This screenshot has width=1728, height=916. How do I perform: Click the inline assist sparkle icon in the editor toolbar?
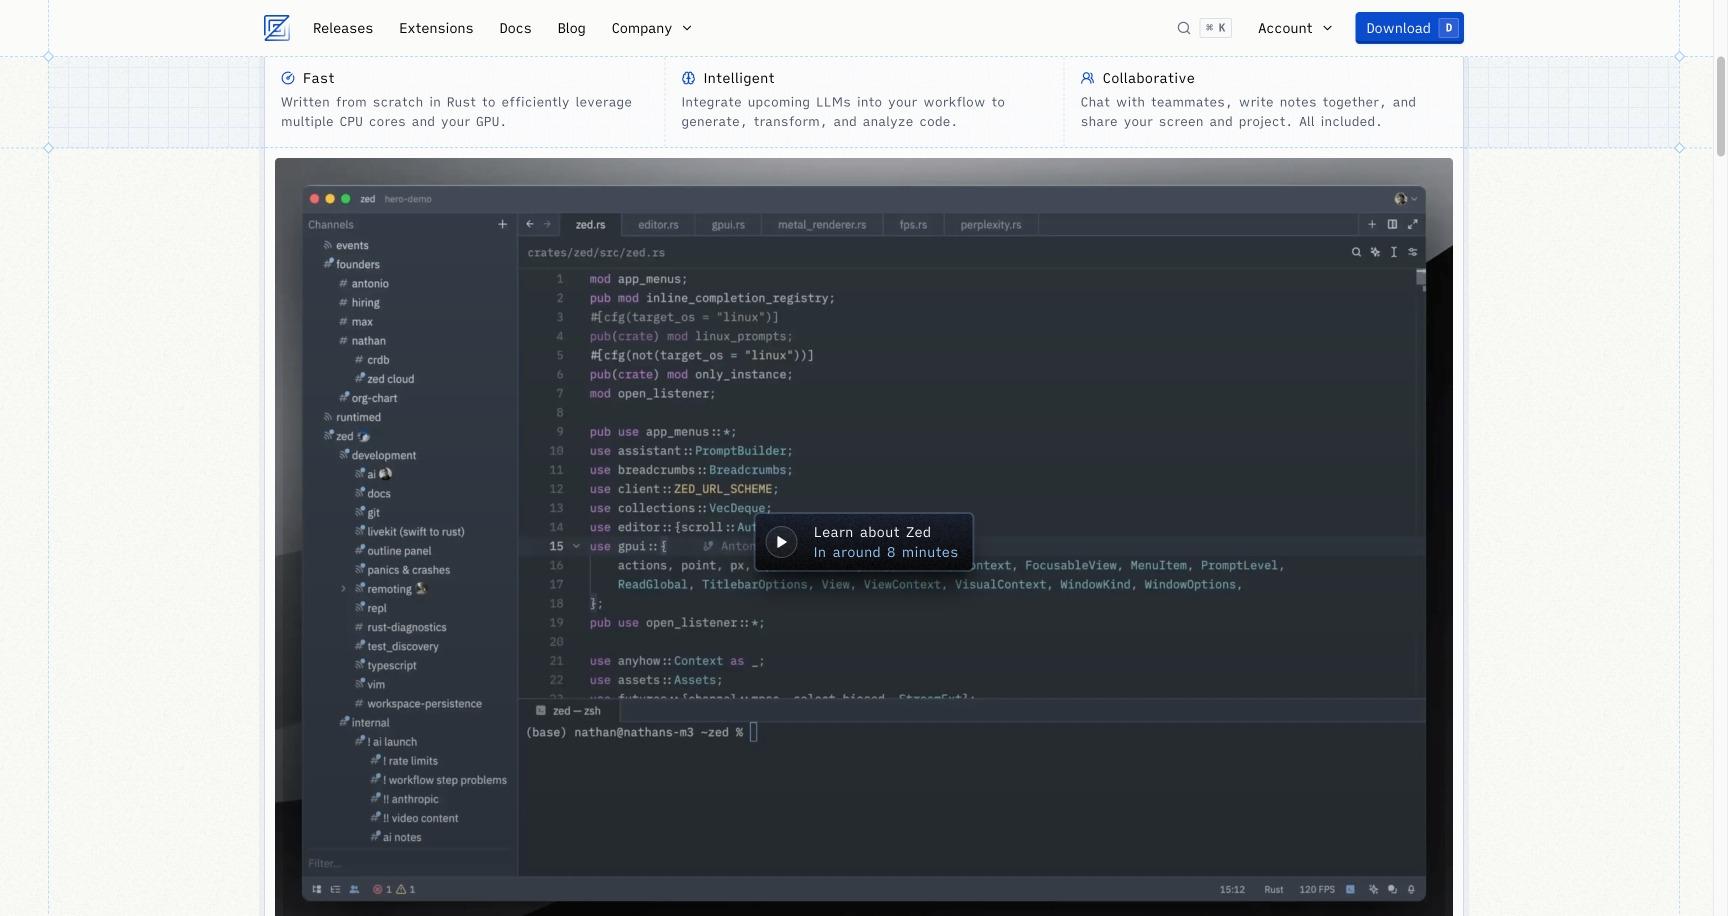tap(1375, 253)
